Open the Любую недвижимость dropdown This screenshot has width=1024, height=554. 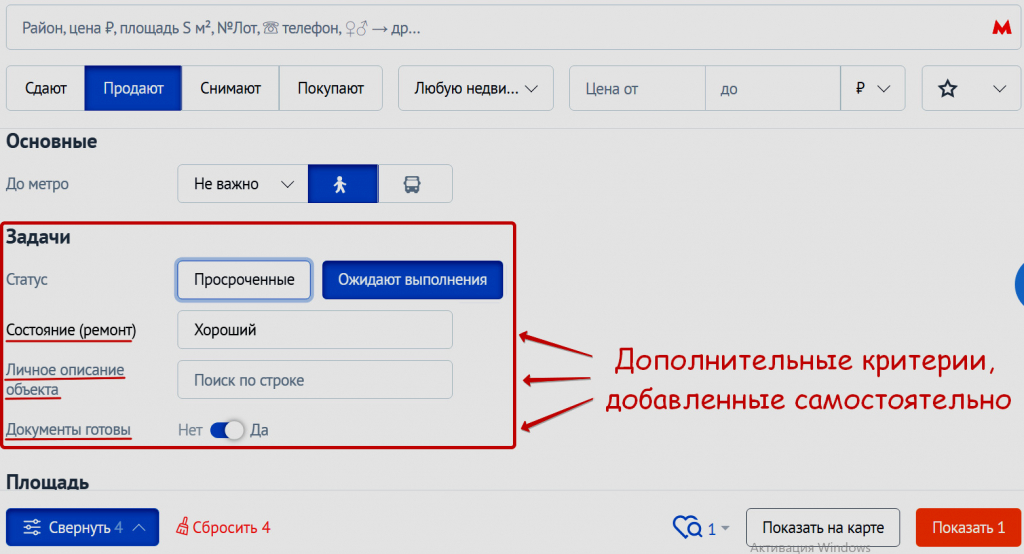click(476, 88)
